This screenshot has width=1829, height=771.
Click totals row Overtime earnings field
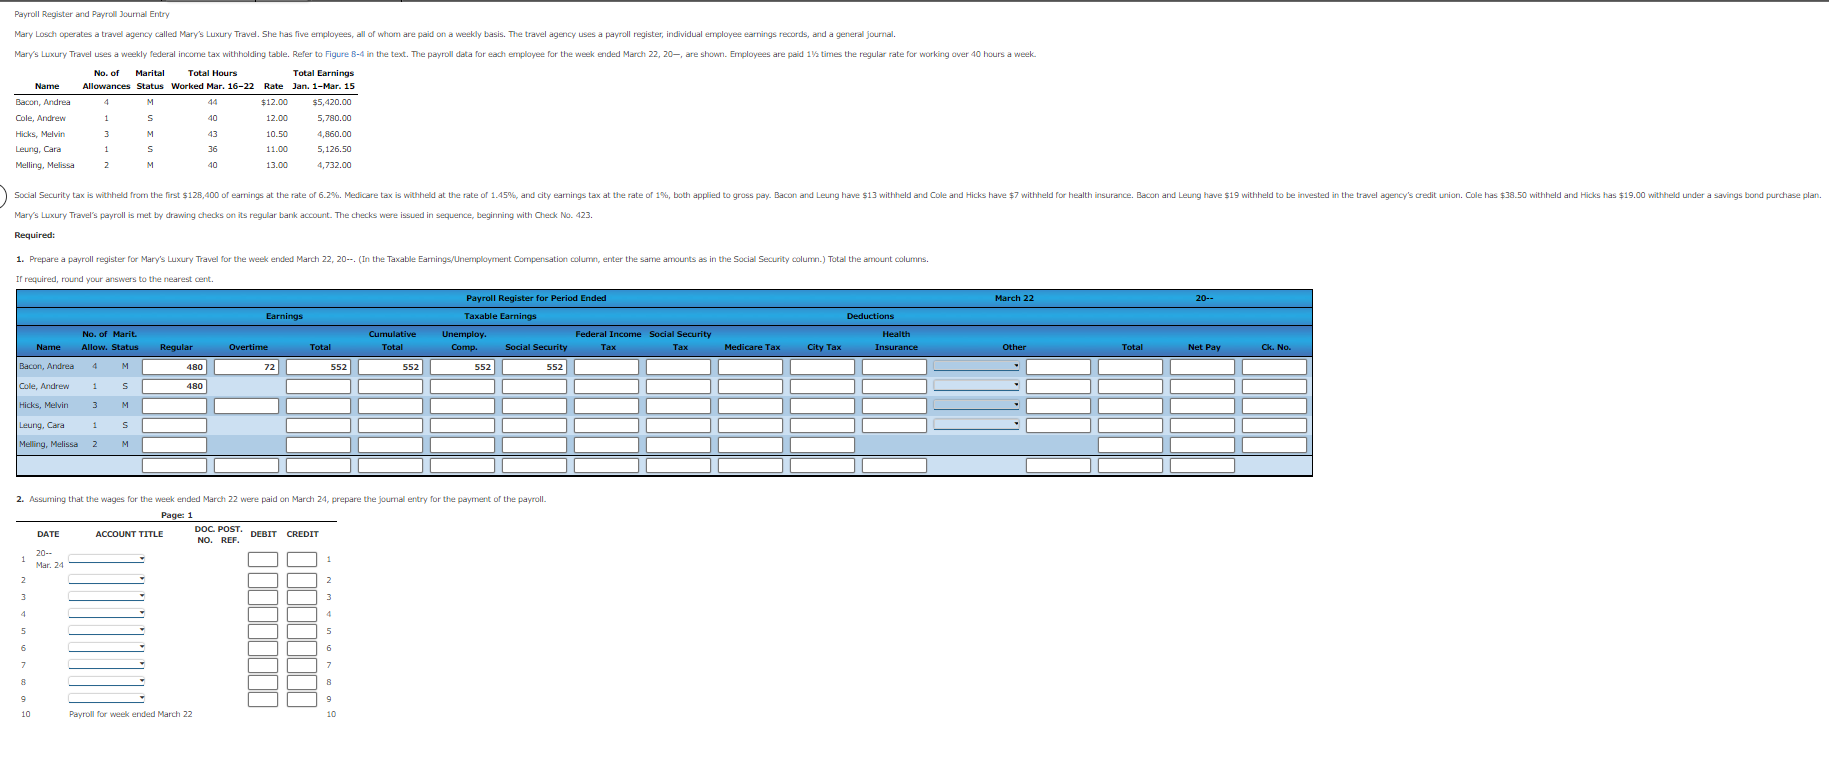tap(246, 465)
